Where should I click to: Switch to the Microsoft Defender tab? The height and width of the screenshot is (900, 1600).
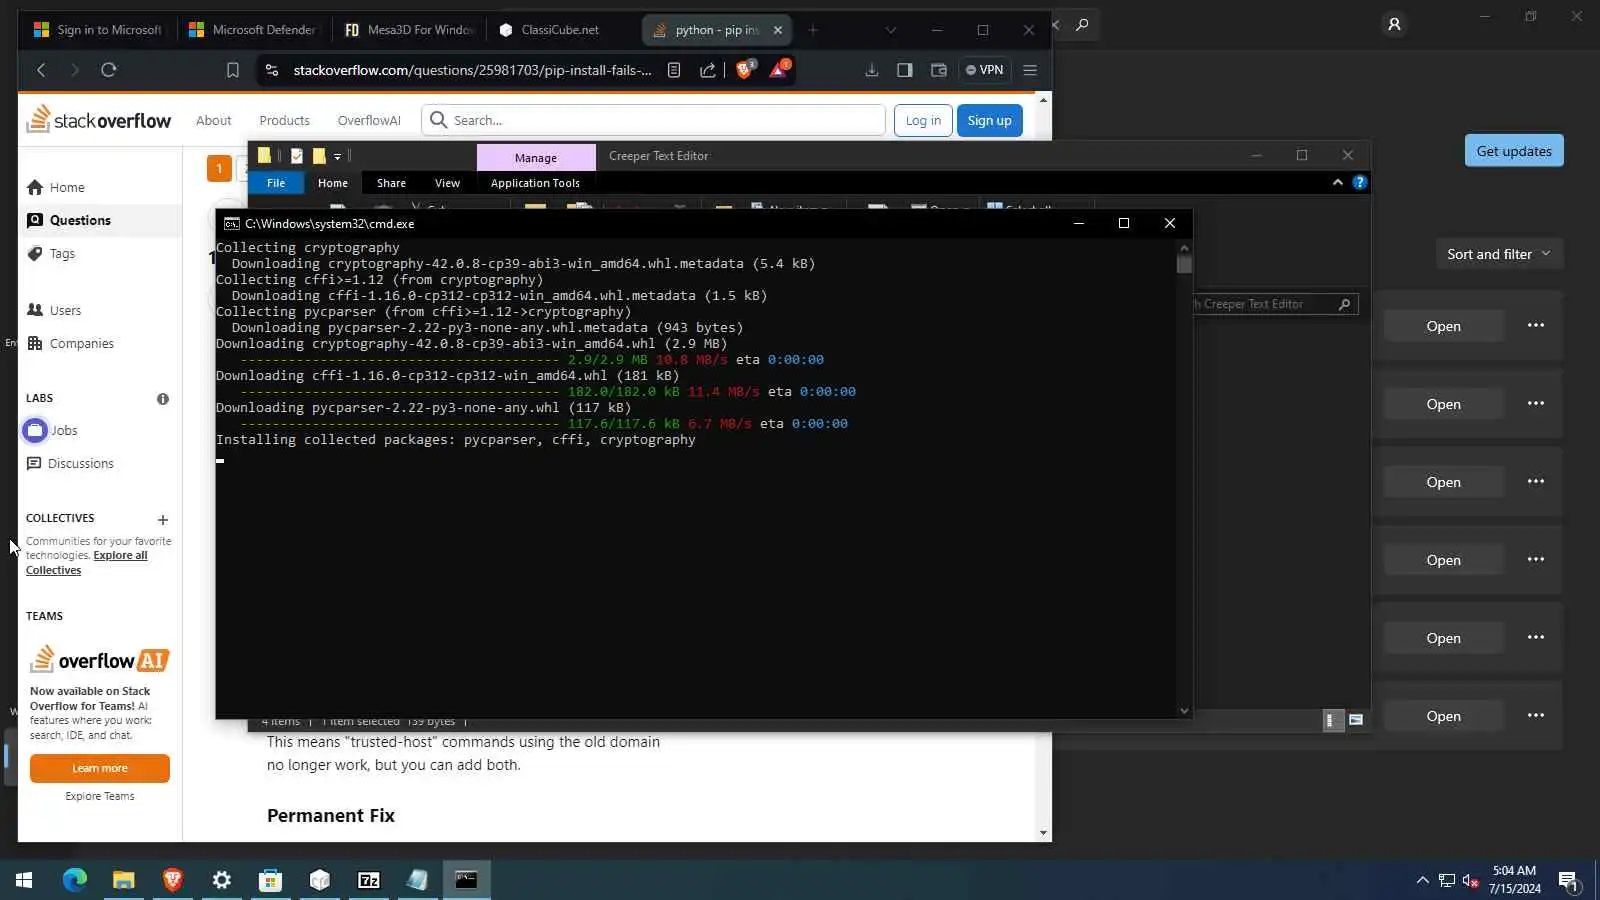pos(254,30)
